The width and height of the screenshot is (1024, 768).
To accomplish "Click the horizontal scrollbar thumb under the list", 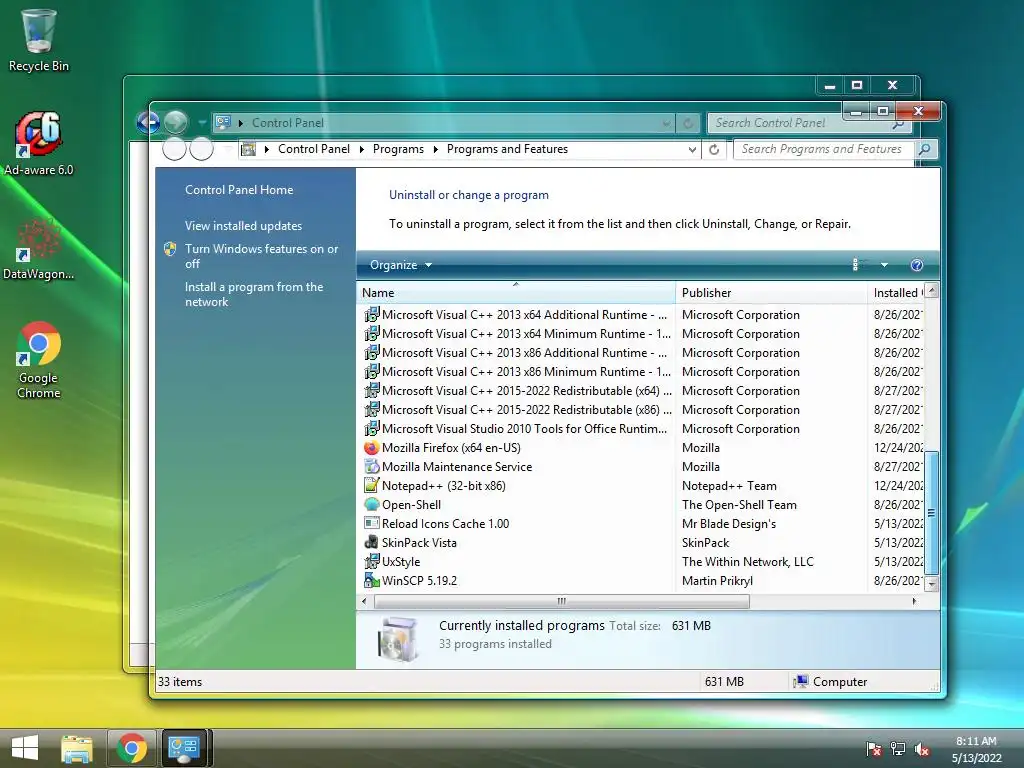I will (562, 601).
